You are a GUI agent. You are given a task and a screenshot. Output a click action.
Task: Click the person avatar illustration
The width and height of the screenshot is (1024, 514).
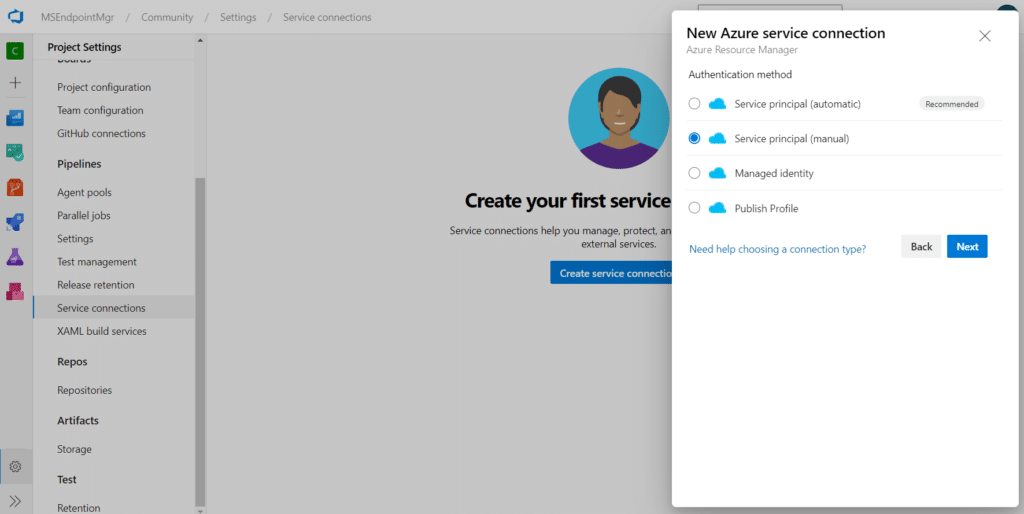pos(618,118)
